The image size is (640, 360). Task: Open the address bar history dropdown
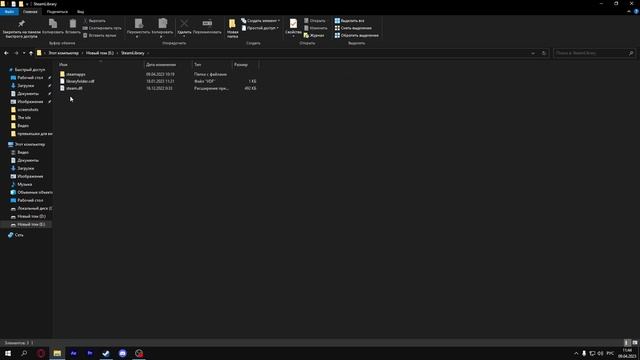pyautogui.click(x=533, y=53)
